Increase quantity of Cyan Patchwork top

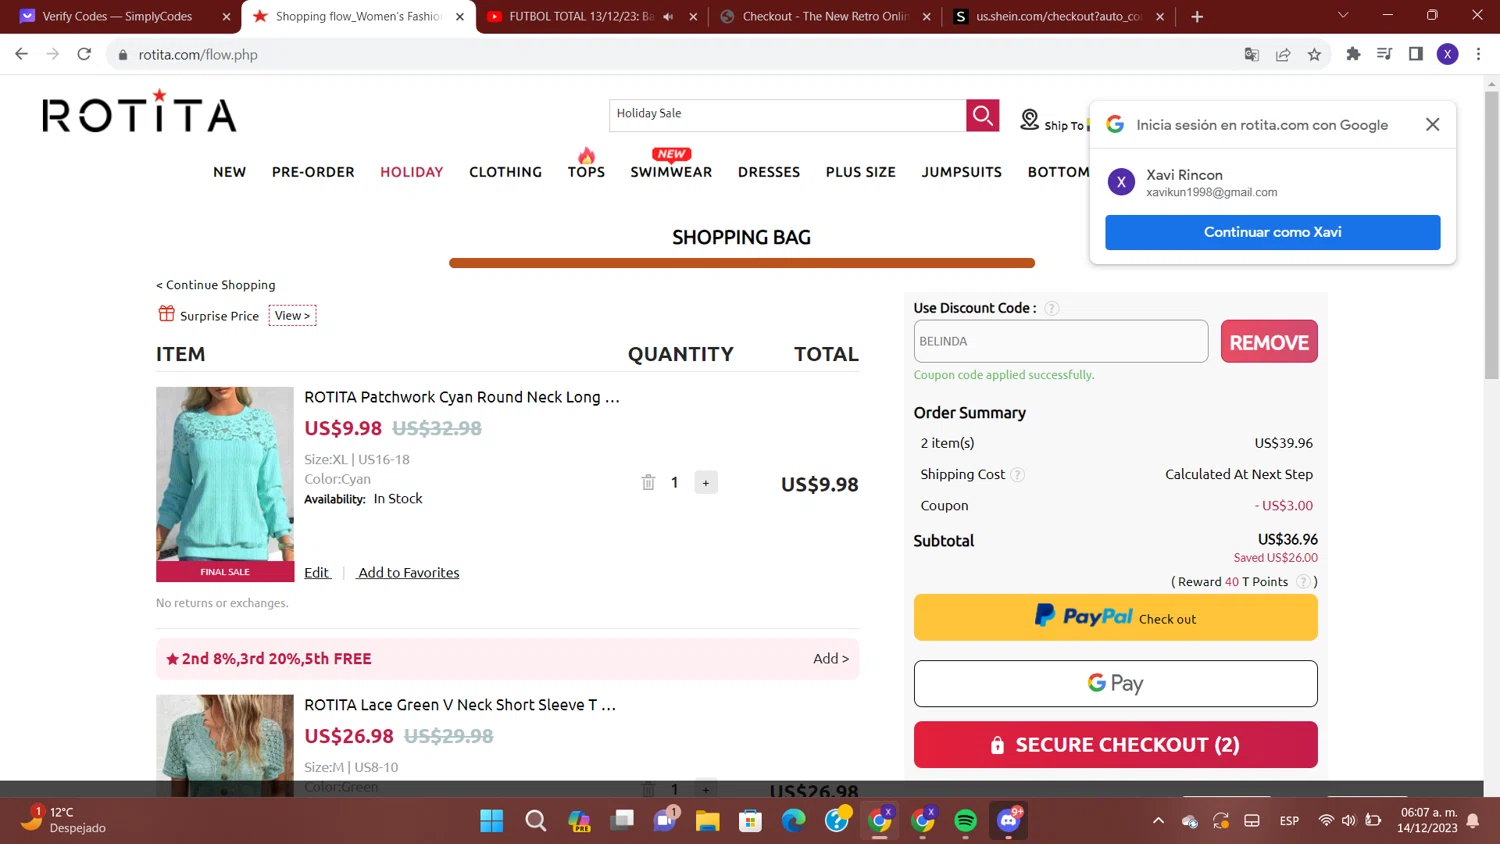pyautogui.click(x=706, y=483)
